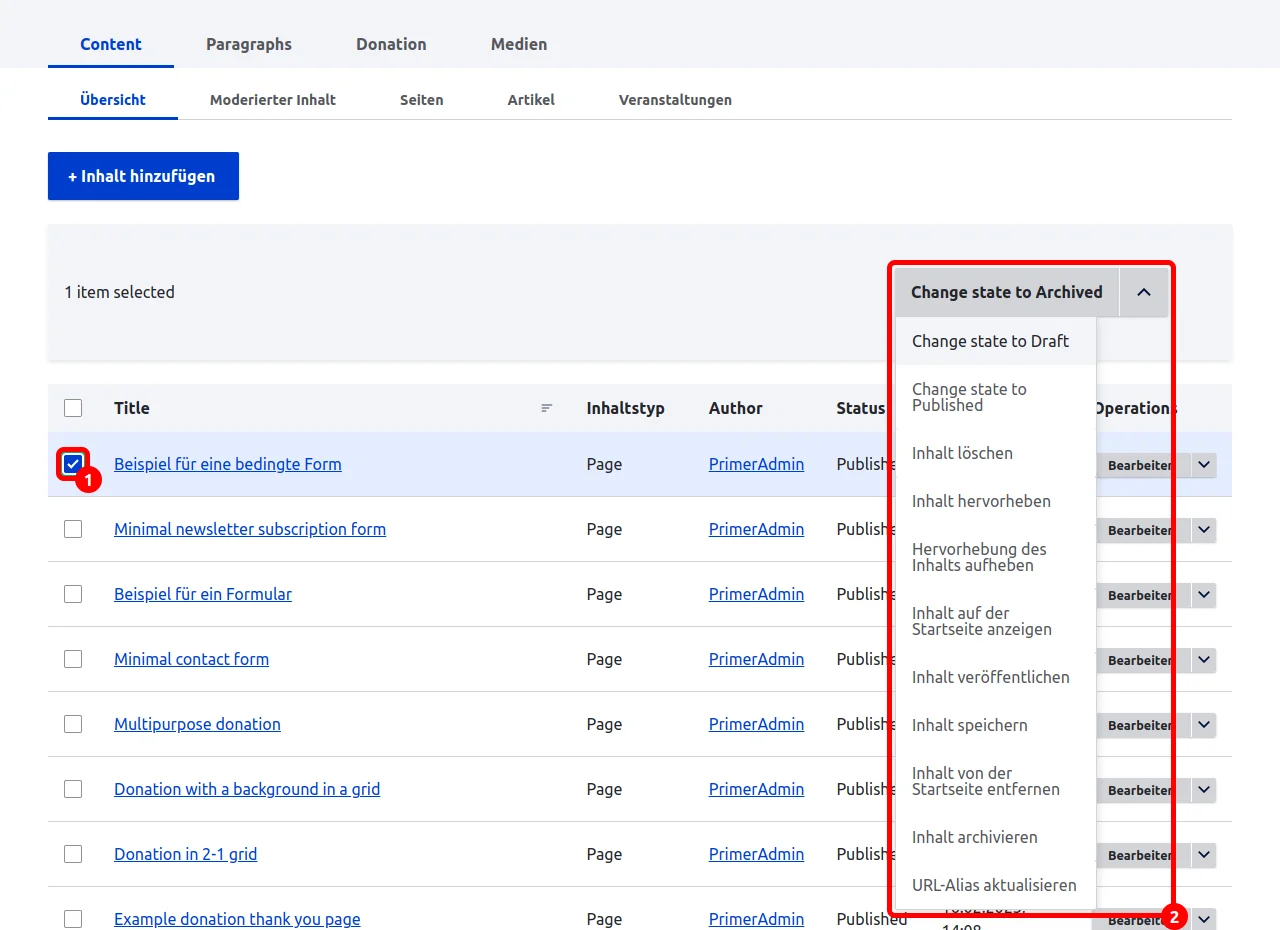Screen dimensions: 1280x930
Task: Select the Inhalt hervorheben action
Action: point(996,501)
